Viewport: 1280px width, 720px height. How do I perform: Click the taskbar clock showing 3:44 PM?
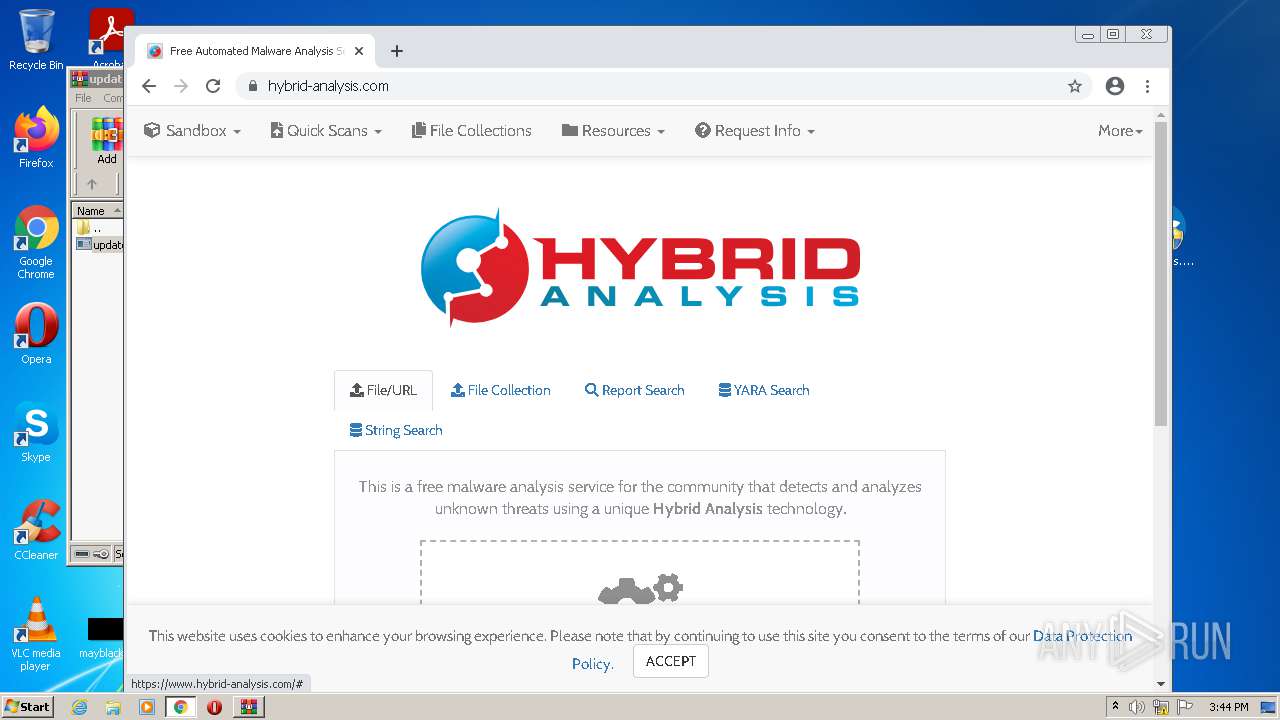(x=1228, y=707)
